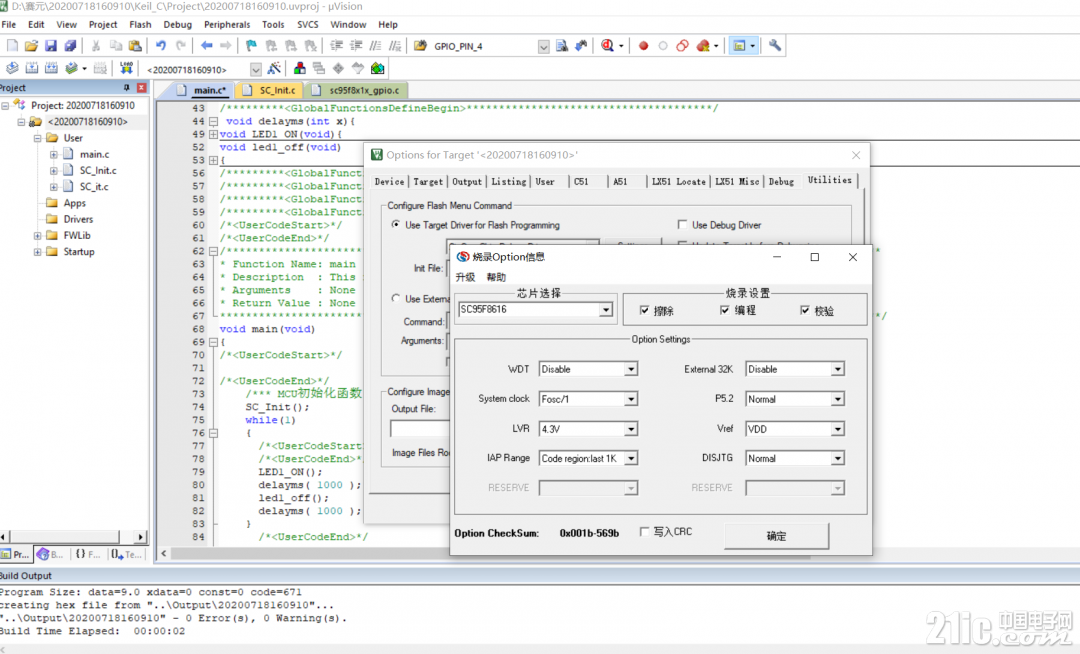This screenshot has height=654, width=1080.
Task: Switch to the Debug tab in Options dialog
Action: coord(781,182)
